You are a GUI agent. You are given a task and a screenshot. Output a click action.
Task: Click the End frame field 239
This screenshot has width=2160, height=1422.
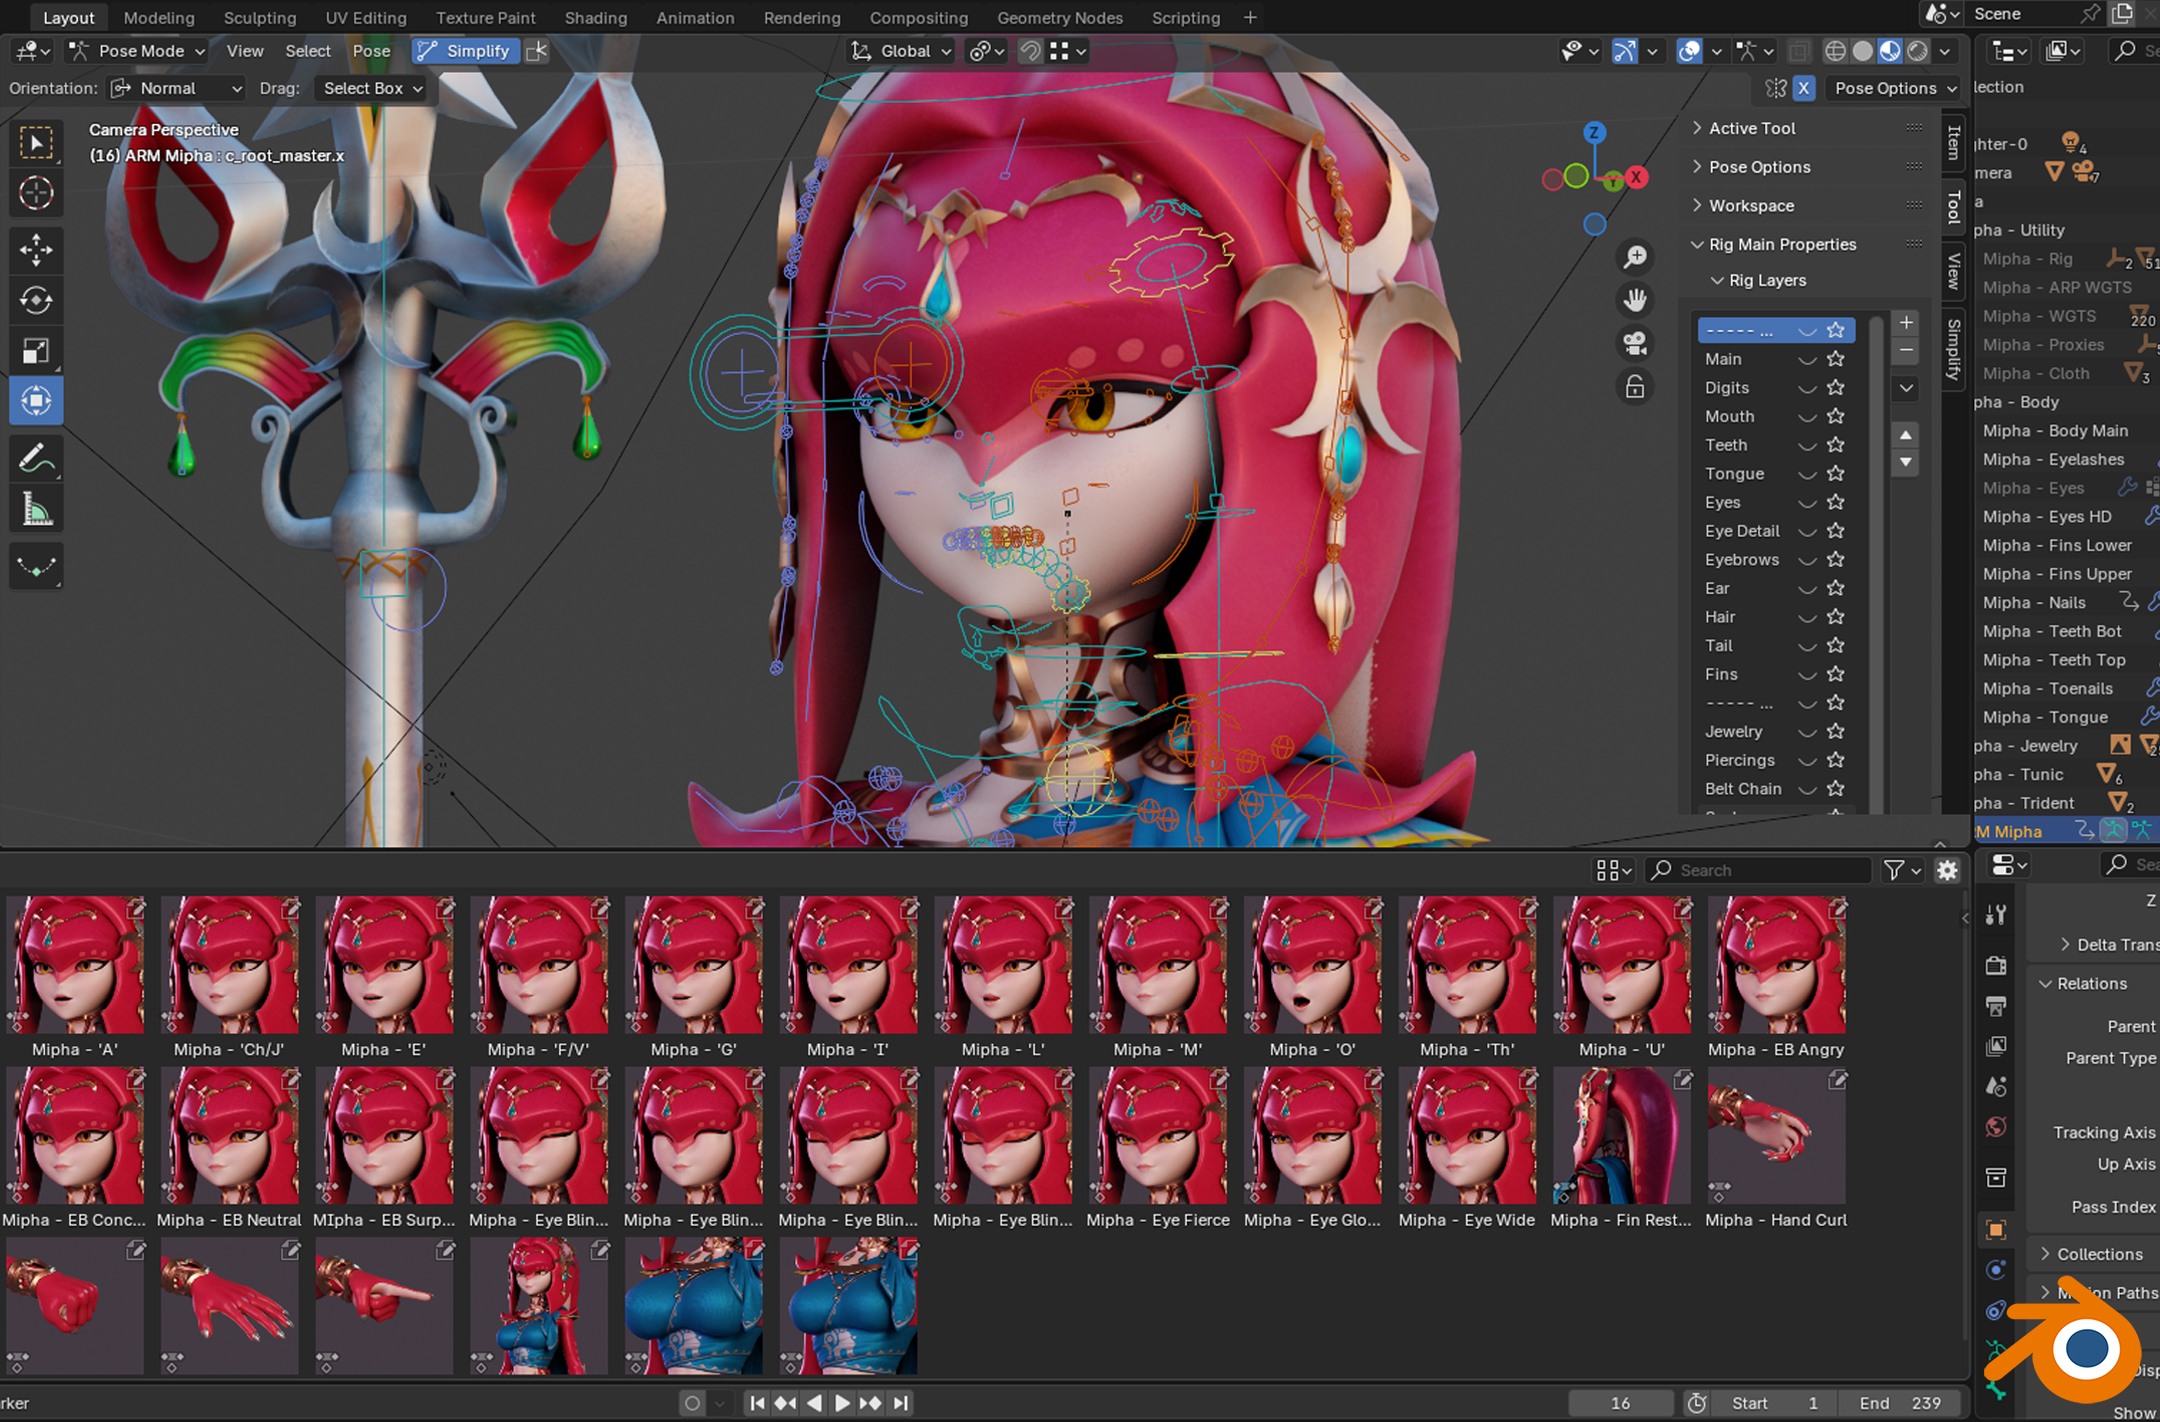[x=1900, y=1403]
